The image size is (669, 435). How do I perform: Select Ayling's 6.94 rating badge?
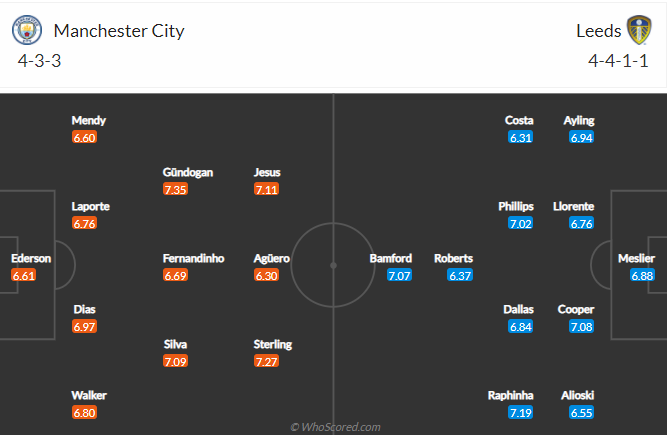(x=581, y=137)
